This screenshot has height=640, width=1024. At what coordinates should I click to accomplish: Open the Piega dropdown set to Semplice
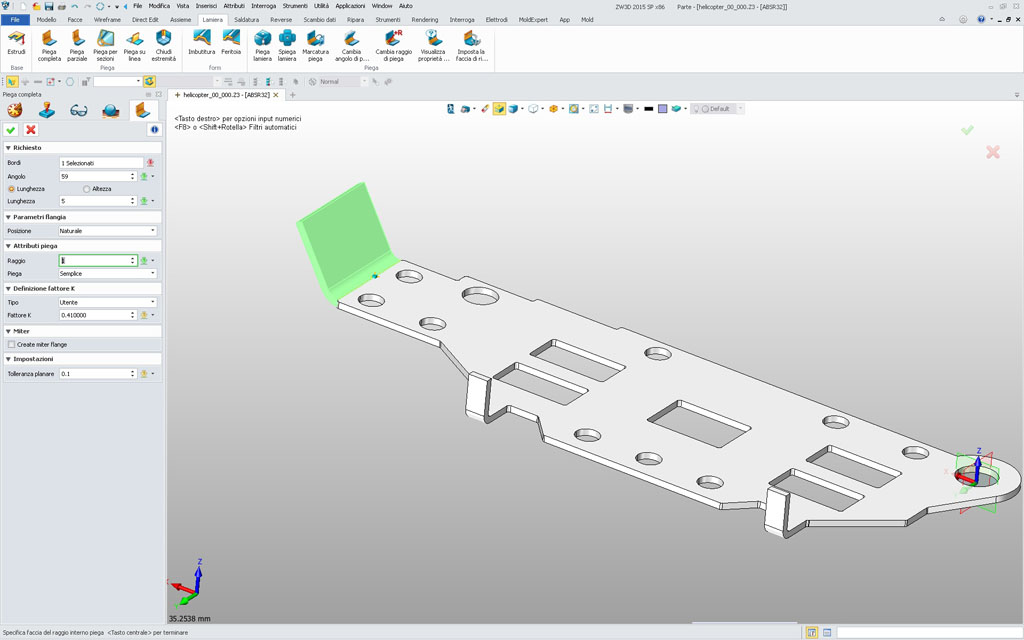[108, 273]
